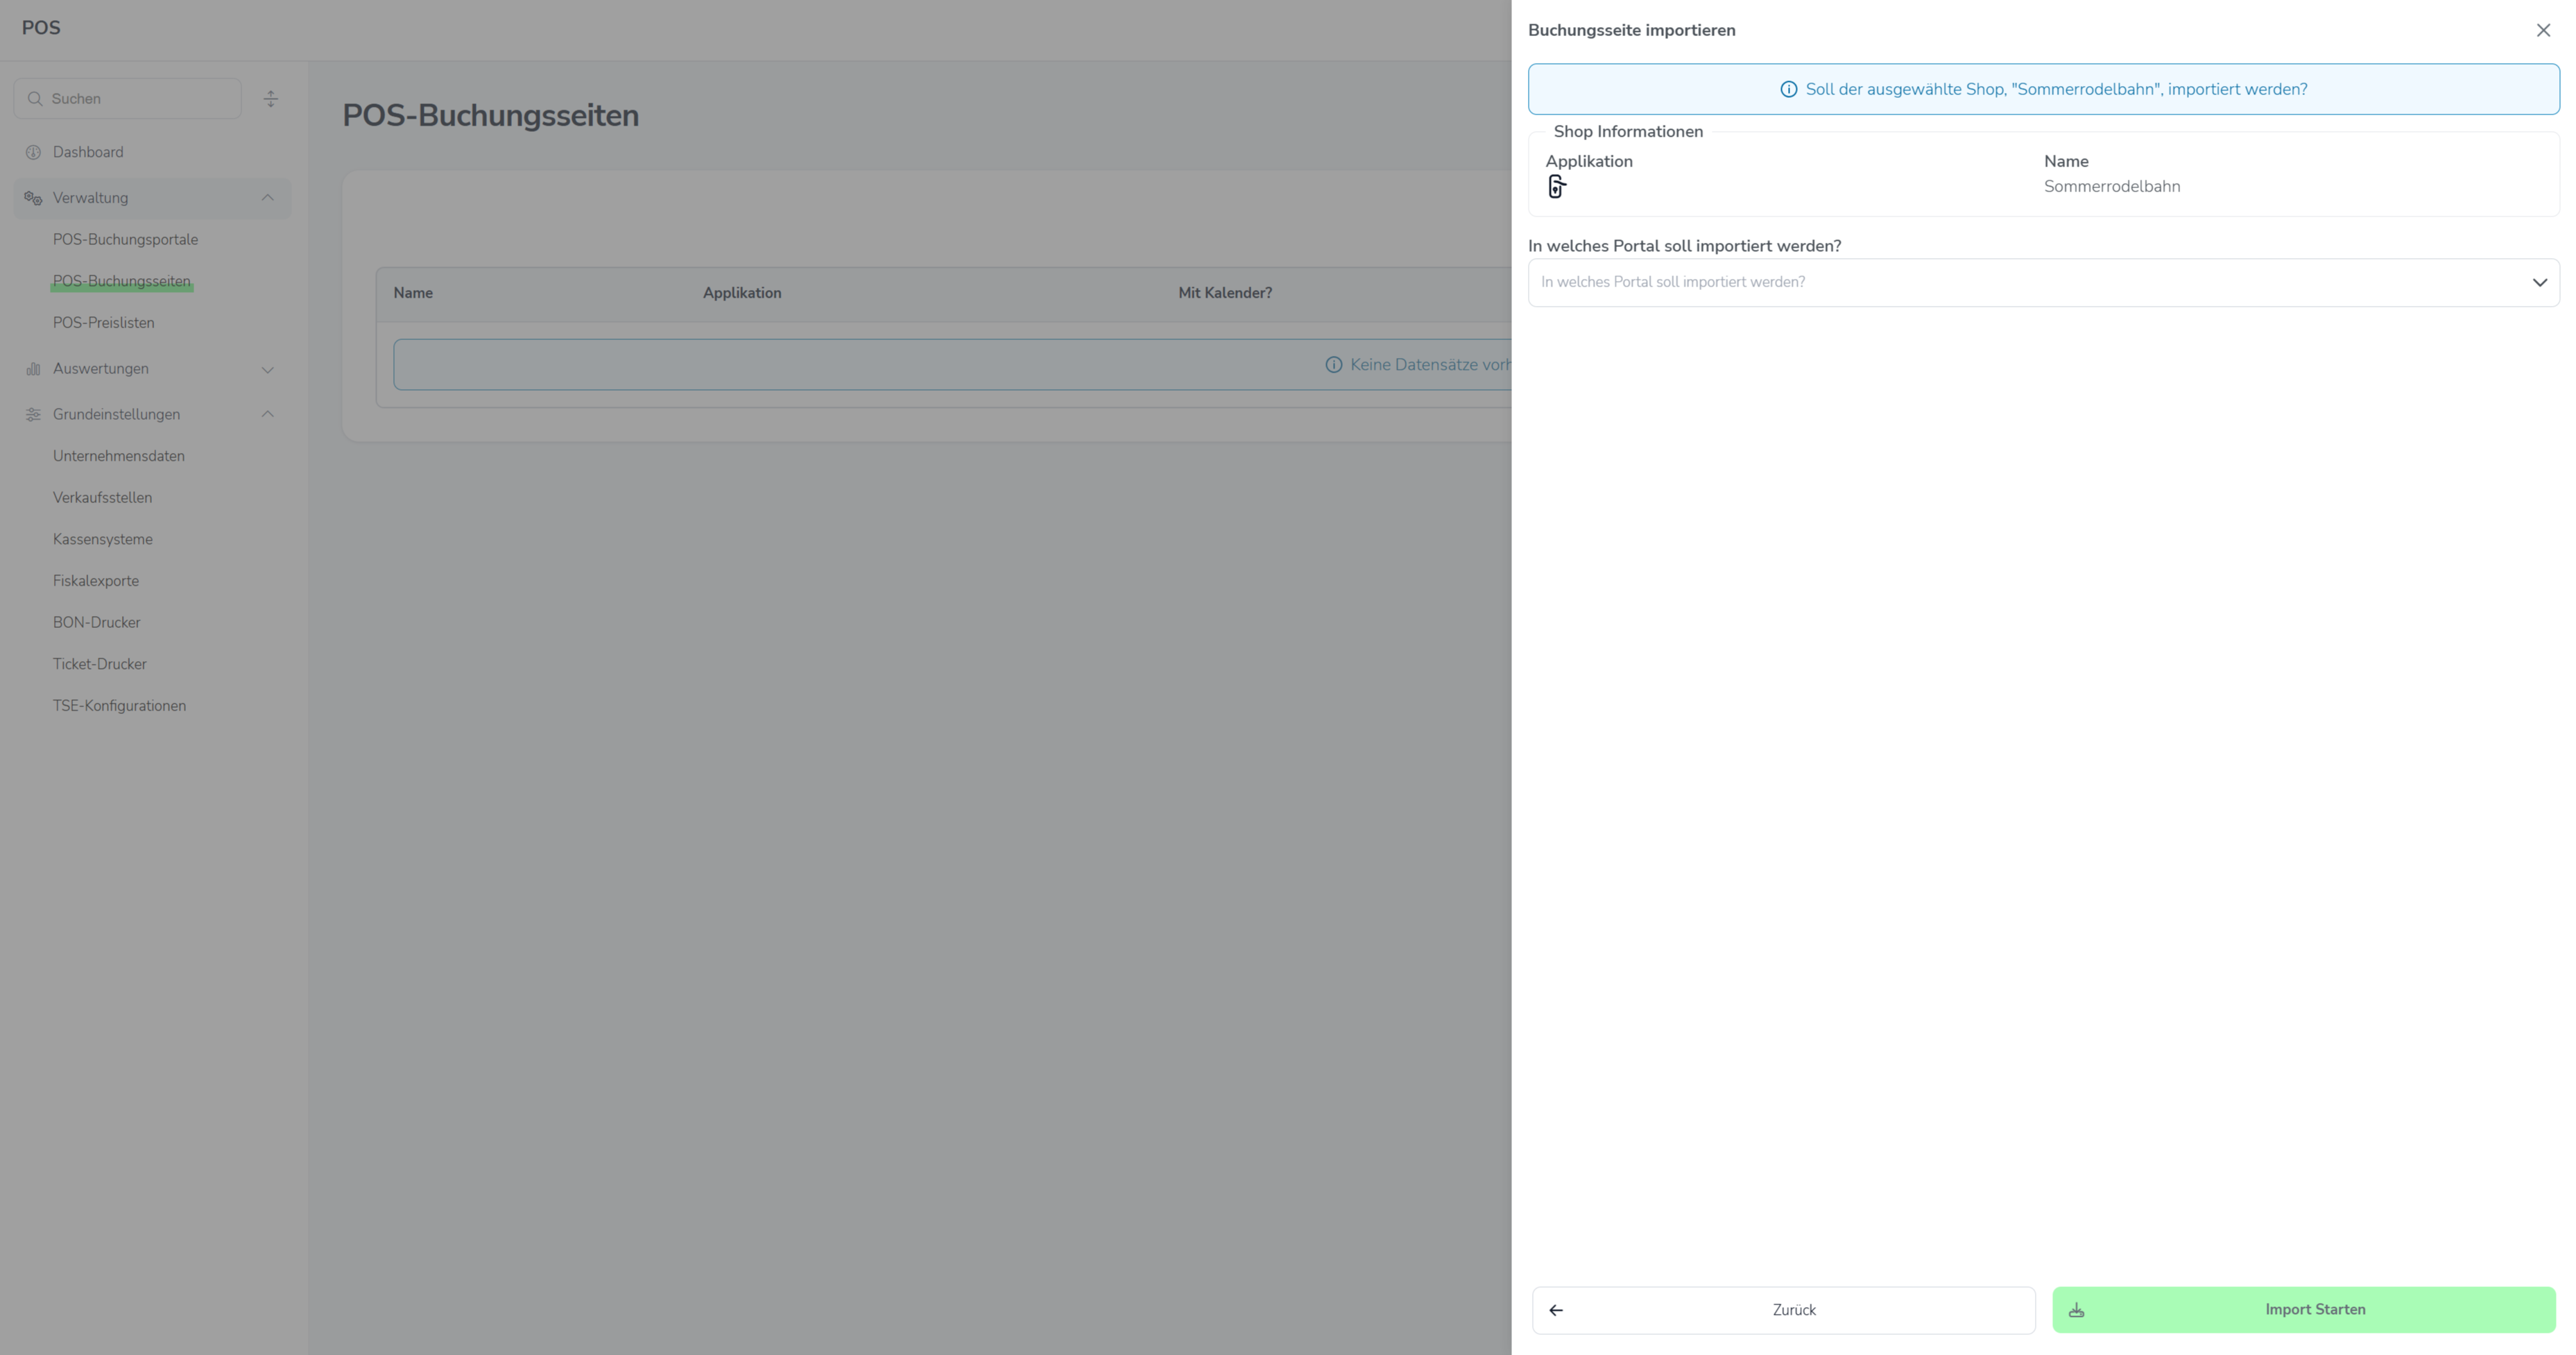Open POS-Buchungsportale menu item

click(125, 240)
